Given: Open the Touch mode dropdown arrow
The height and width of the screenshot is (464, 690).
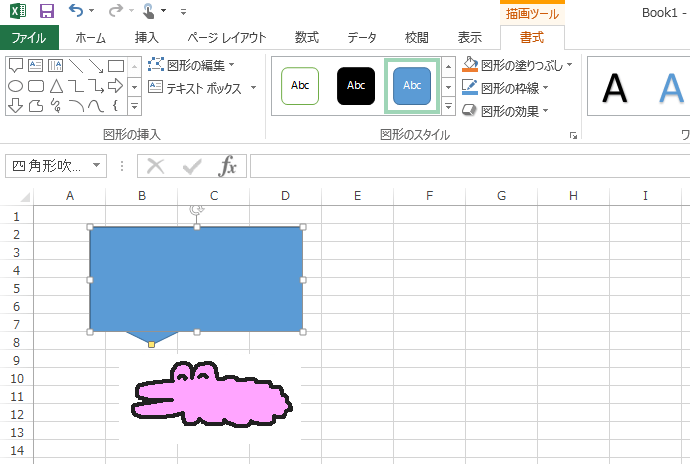Looking at the screenshot, I should (x=163, y=11).
